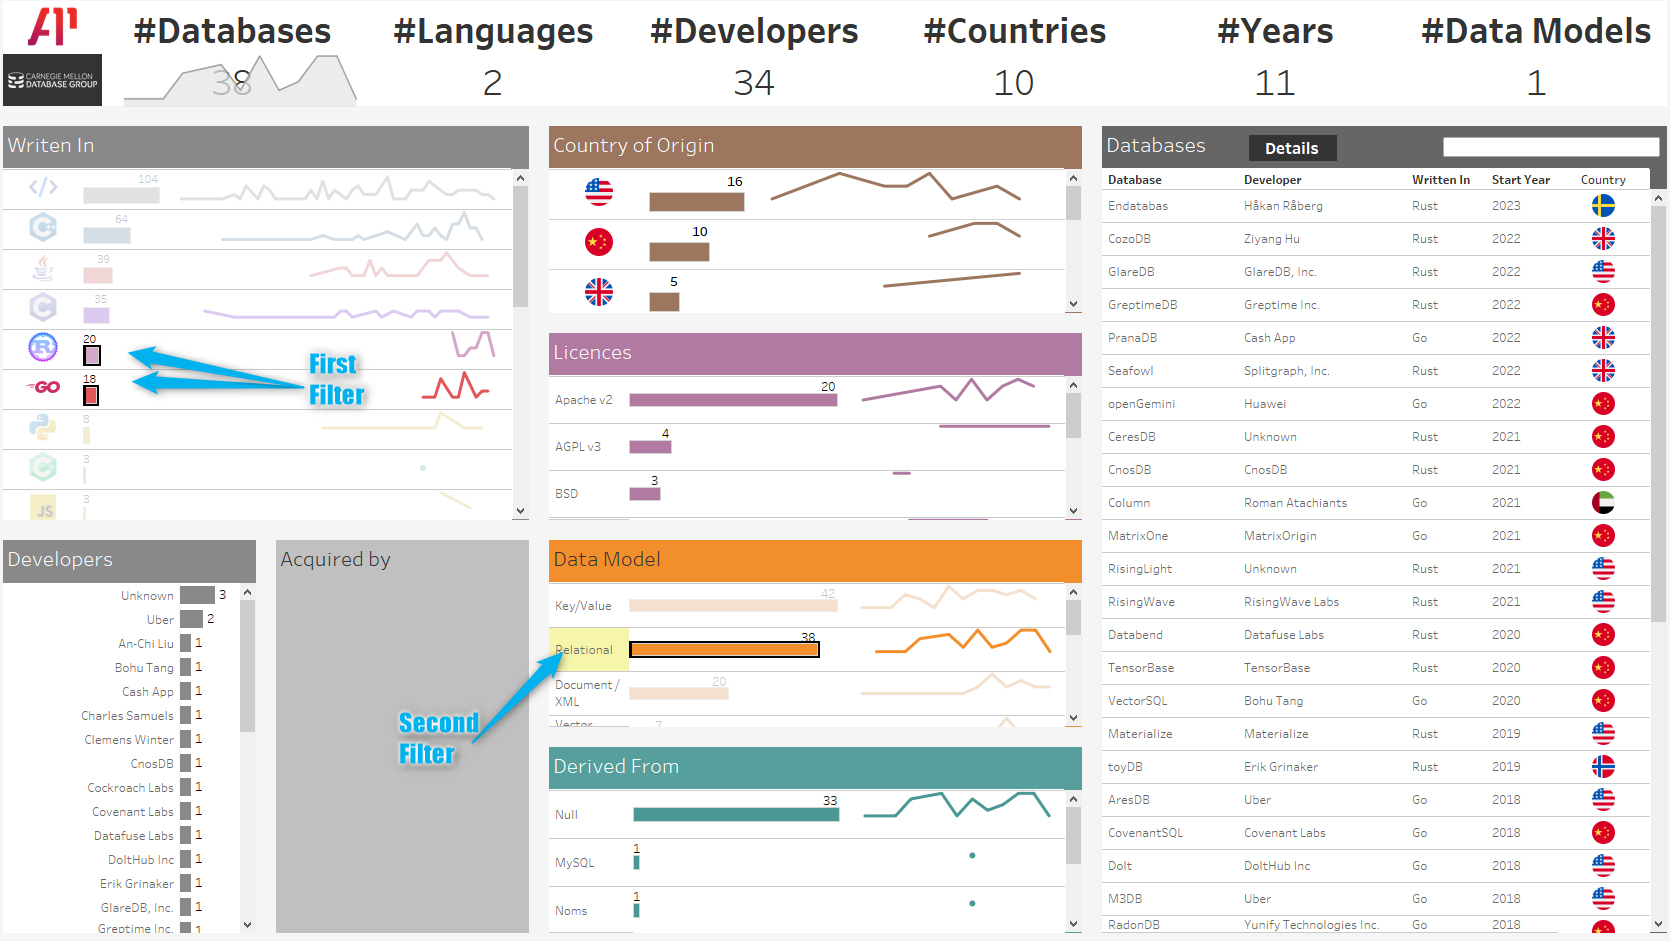The width and height of the screenshot is (1670, 941).
Task: Click the Endatabas database name
Action: point(1138,206)
